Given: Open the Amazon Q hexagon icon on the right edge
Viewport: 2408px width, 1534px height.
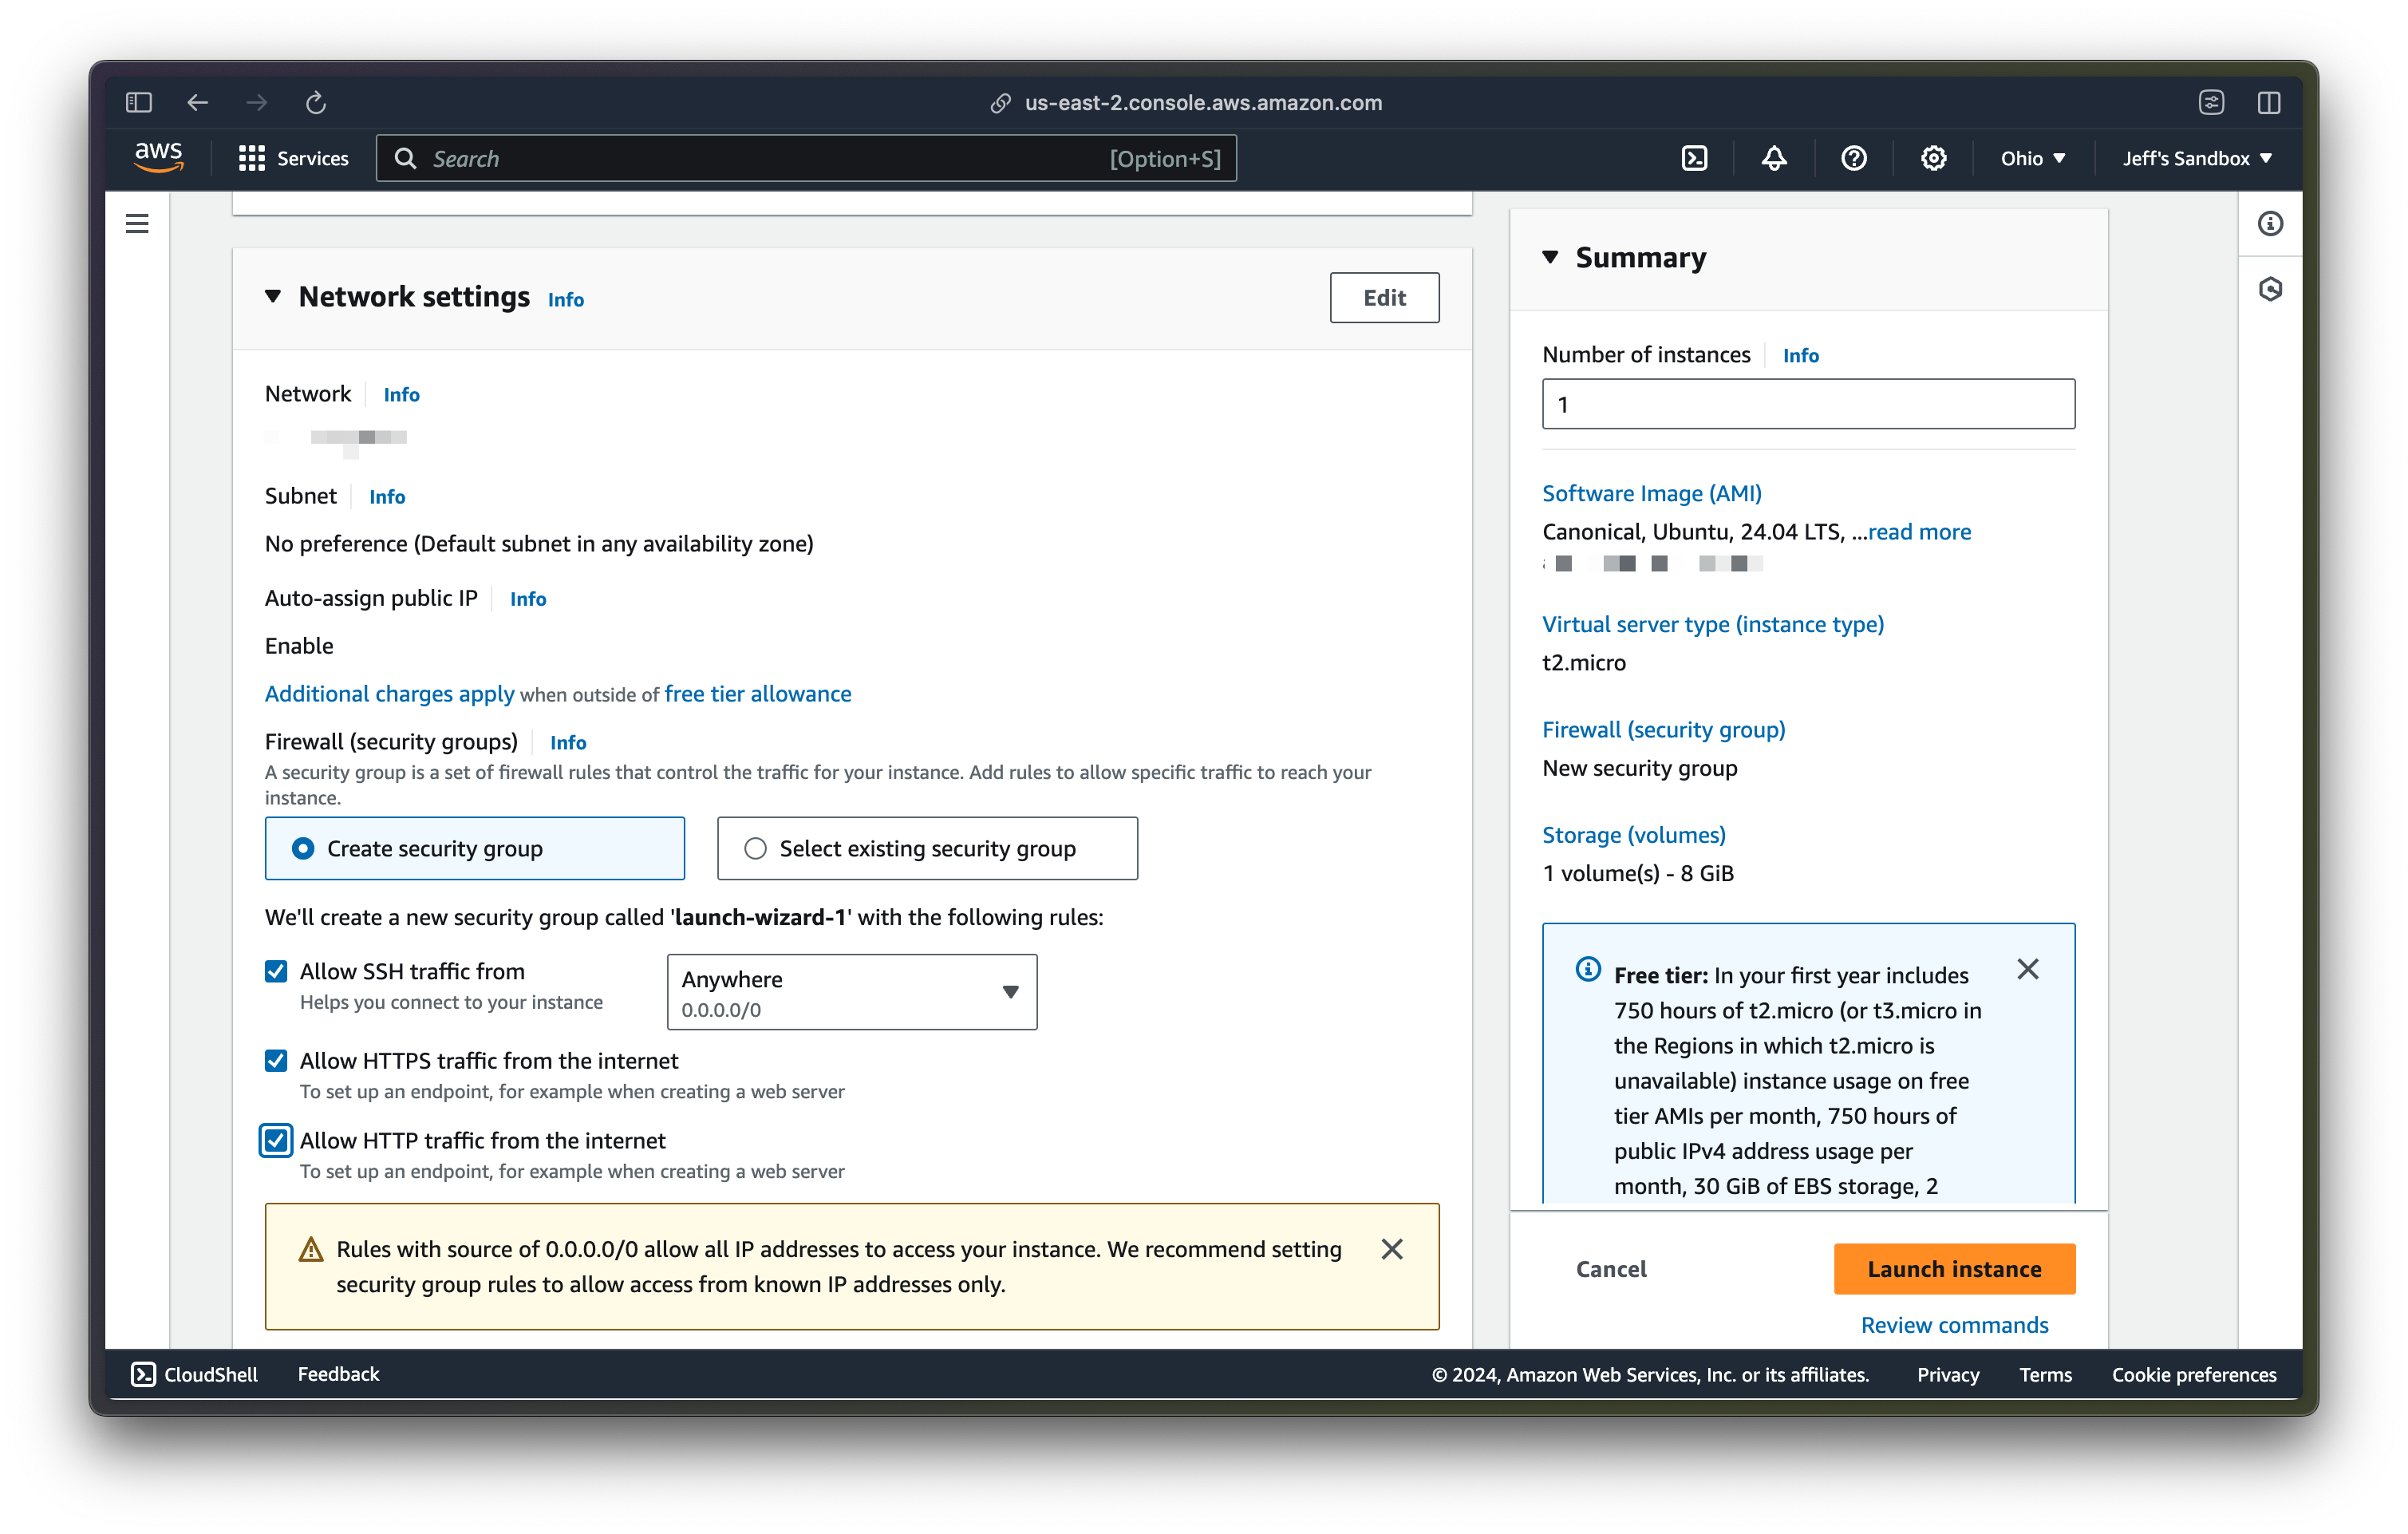Looking at the screenshot, I should 2269,289.
